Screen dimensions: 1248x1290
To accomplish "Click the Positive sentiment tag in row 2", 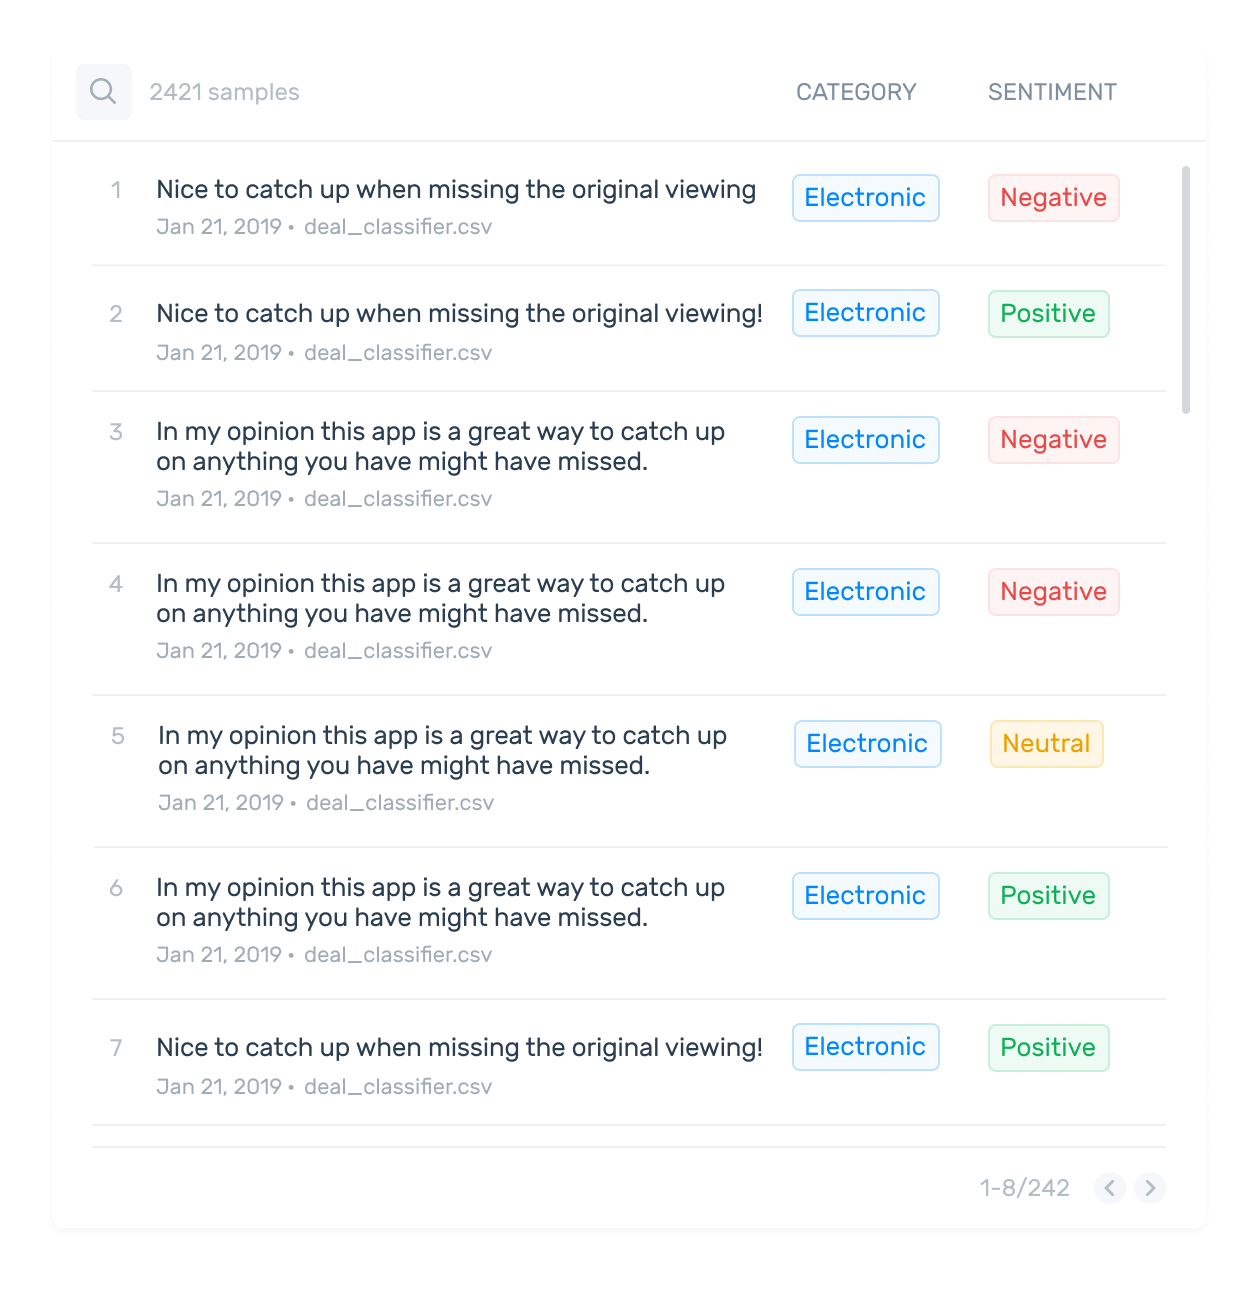I will [x=1048, y=314].
